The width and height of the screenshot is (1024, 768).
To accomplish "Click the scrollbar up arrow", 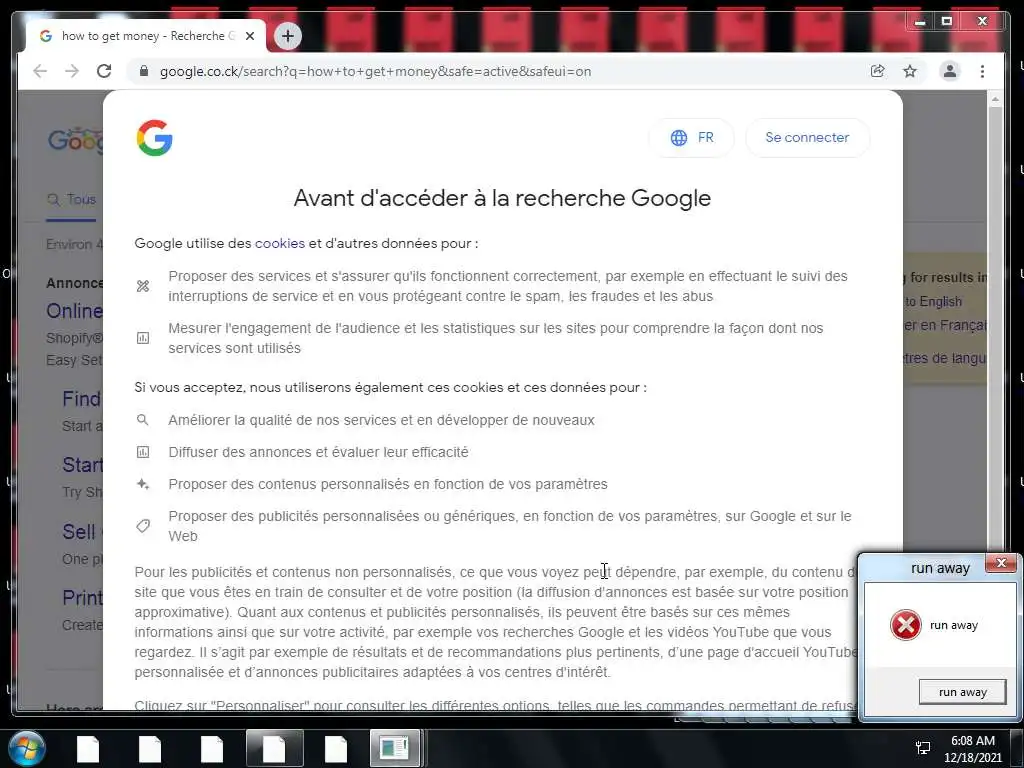I will pyautogui.click(x=995, y=100).
